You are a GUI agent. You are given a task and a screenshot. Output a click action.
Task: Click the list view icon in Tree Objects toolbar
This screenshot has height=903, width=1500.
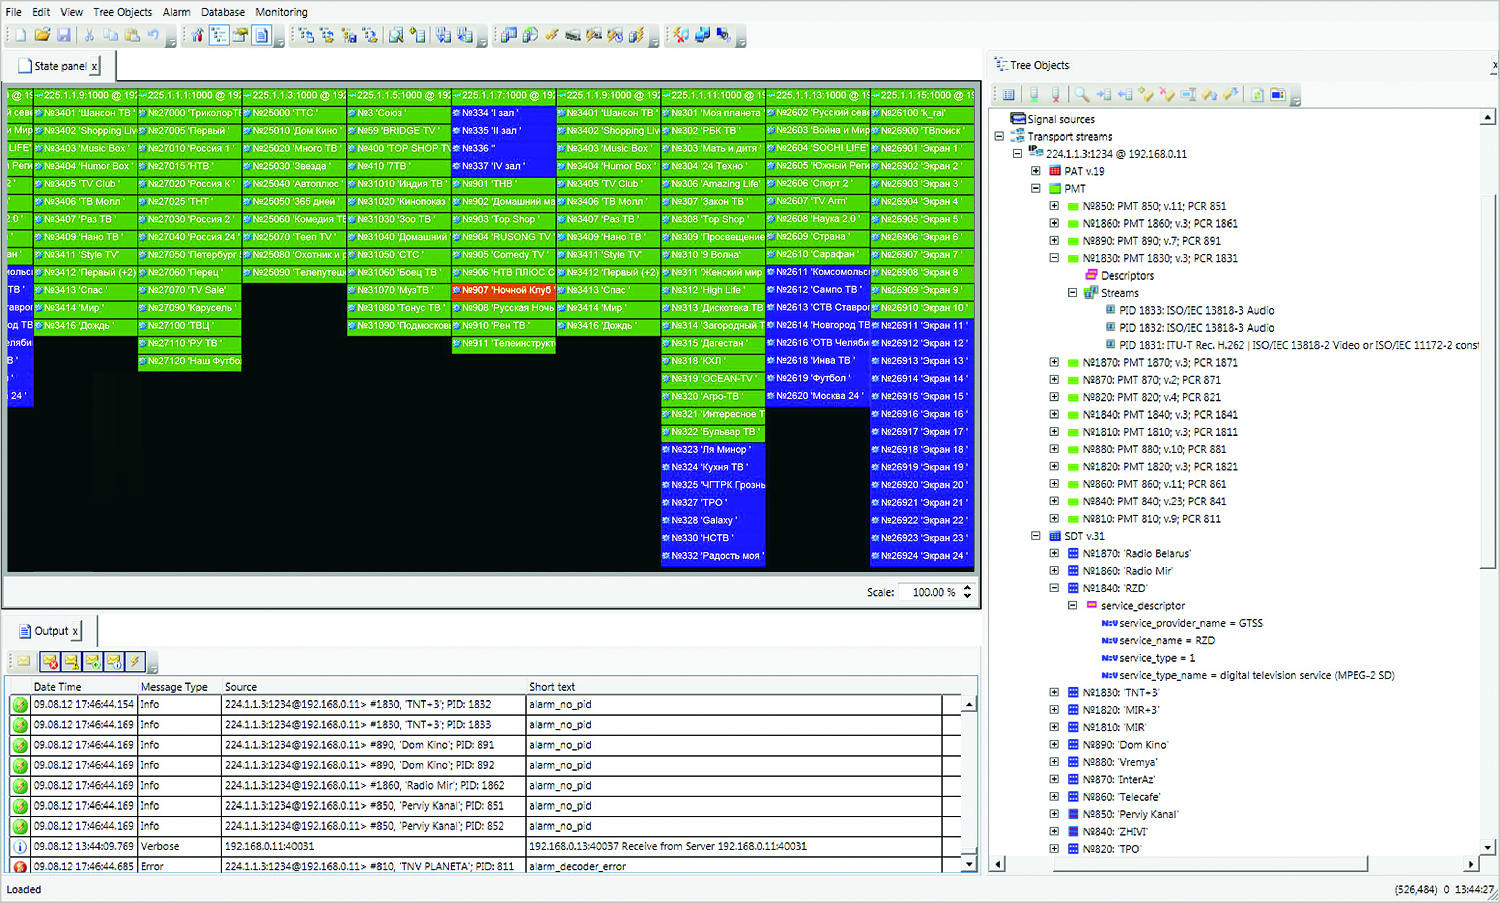tap(1009, 94)
